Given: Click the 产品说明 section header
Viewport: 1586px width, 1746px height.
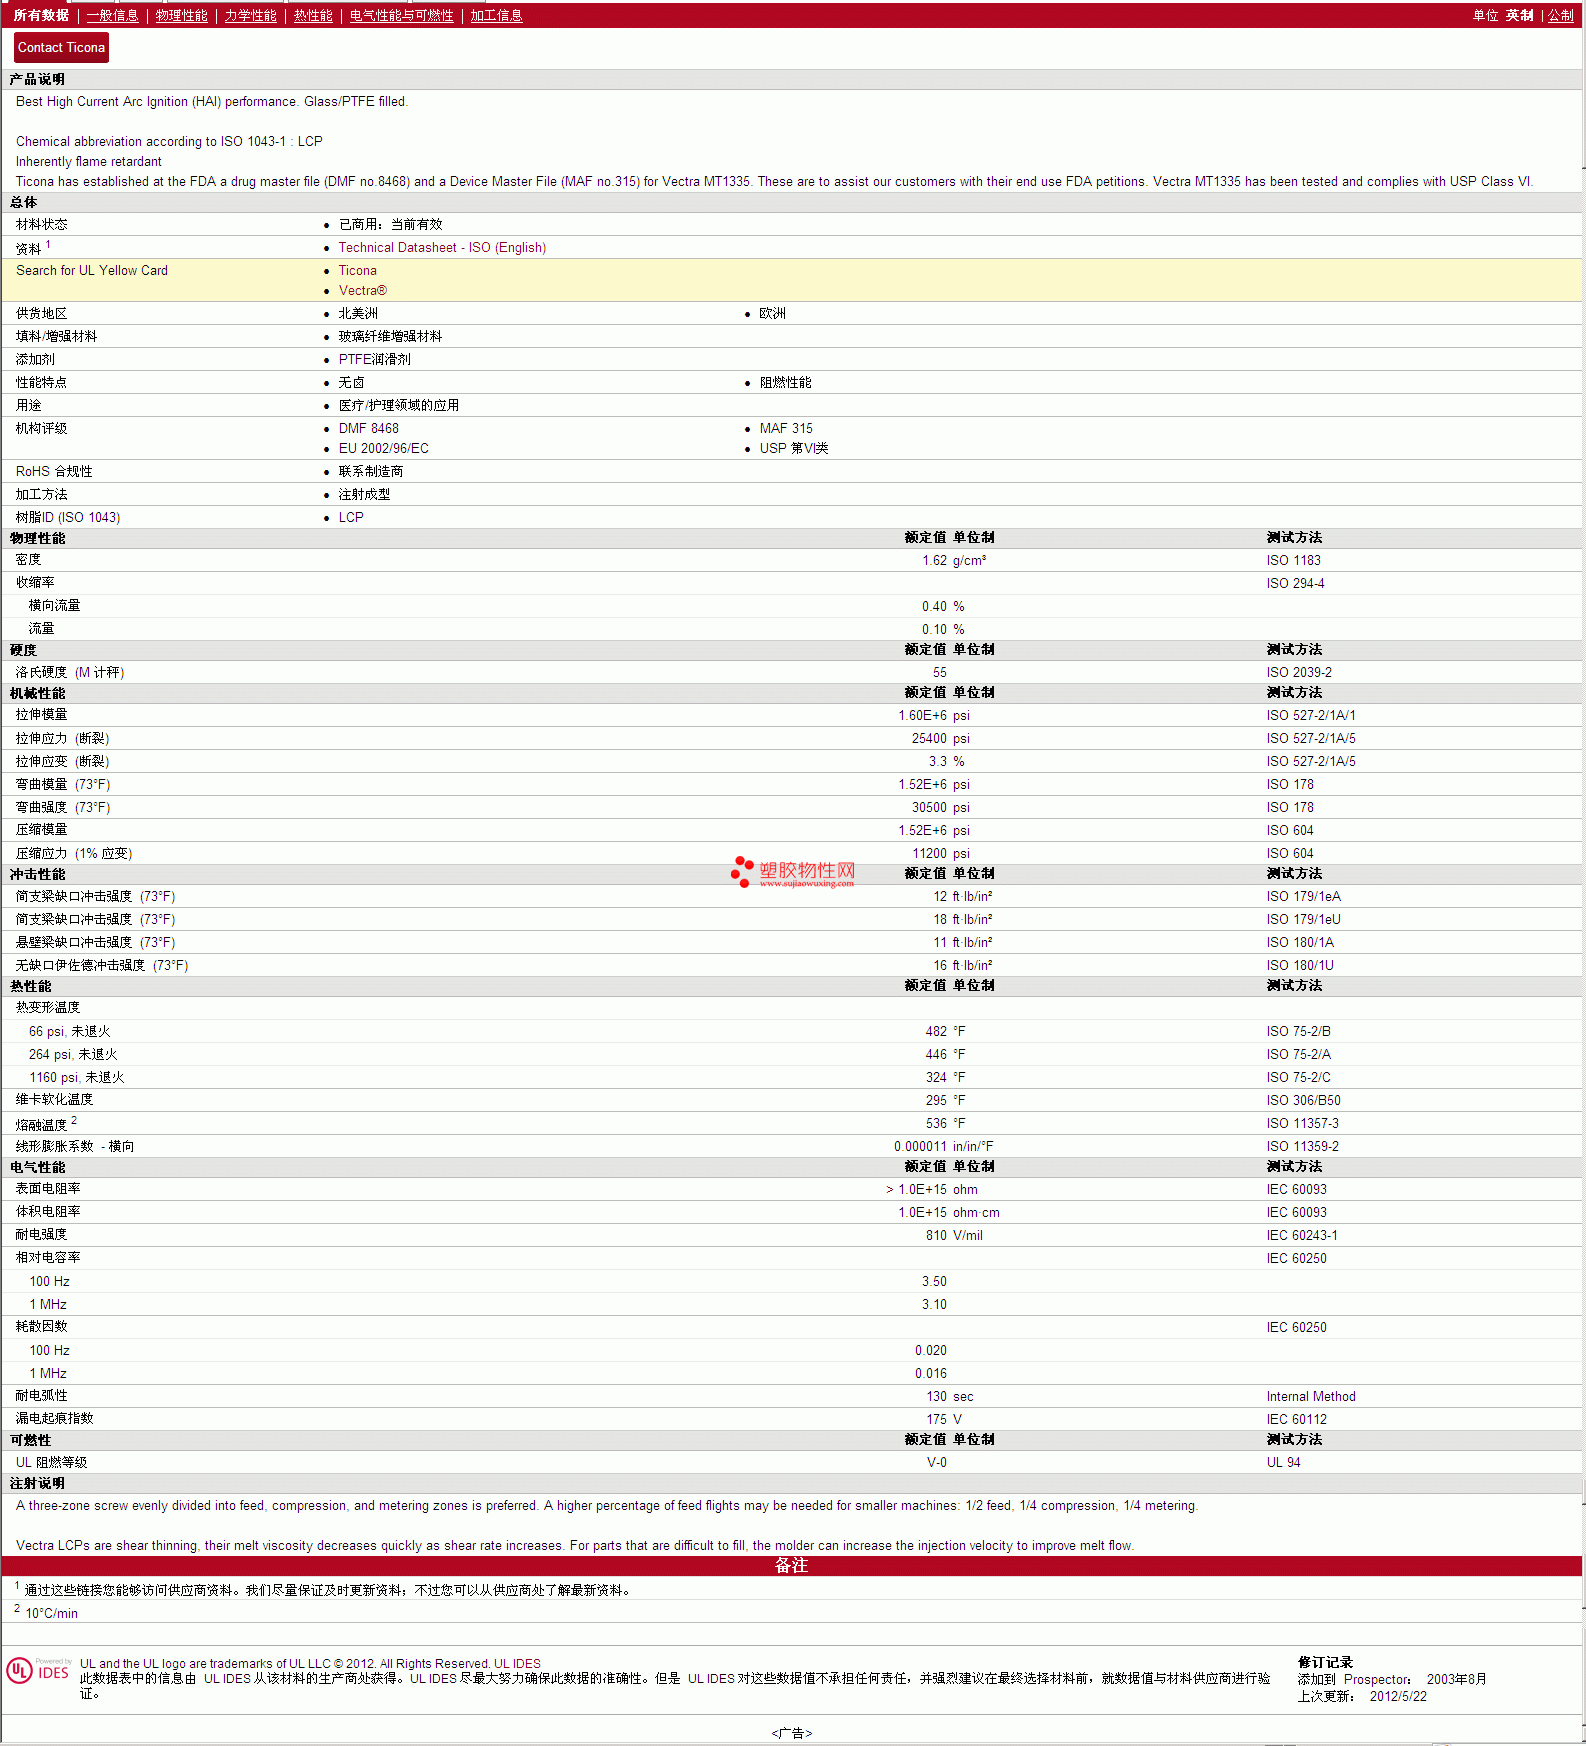Looking at the screenshot, I should pyautogui.click(x=37, y=79).
